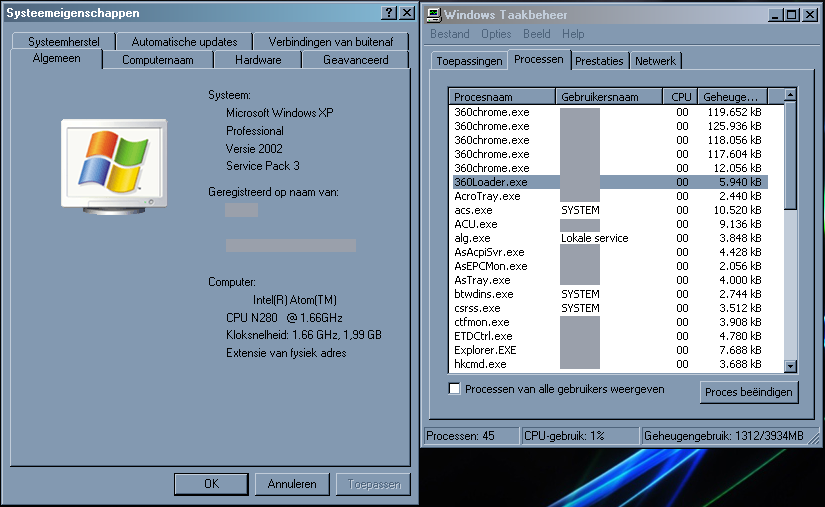
Task: Click the 'Service Pack 3' text
Action: pos(263,166)
